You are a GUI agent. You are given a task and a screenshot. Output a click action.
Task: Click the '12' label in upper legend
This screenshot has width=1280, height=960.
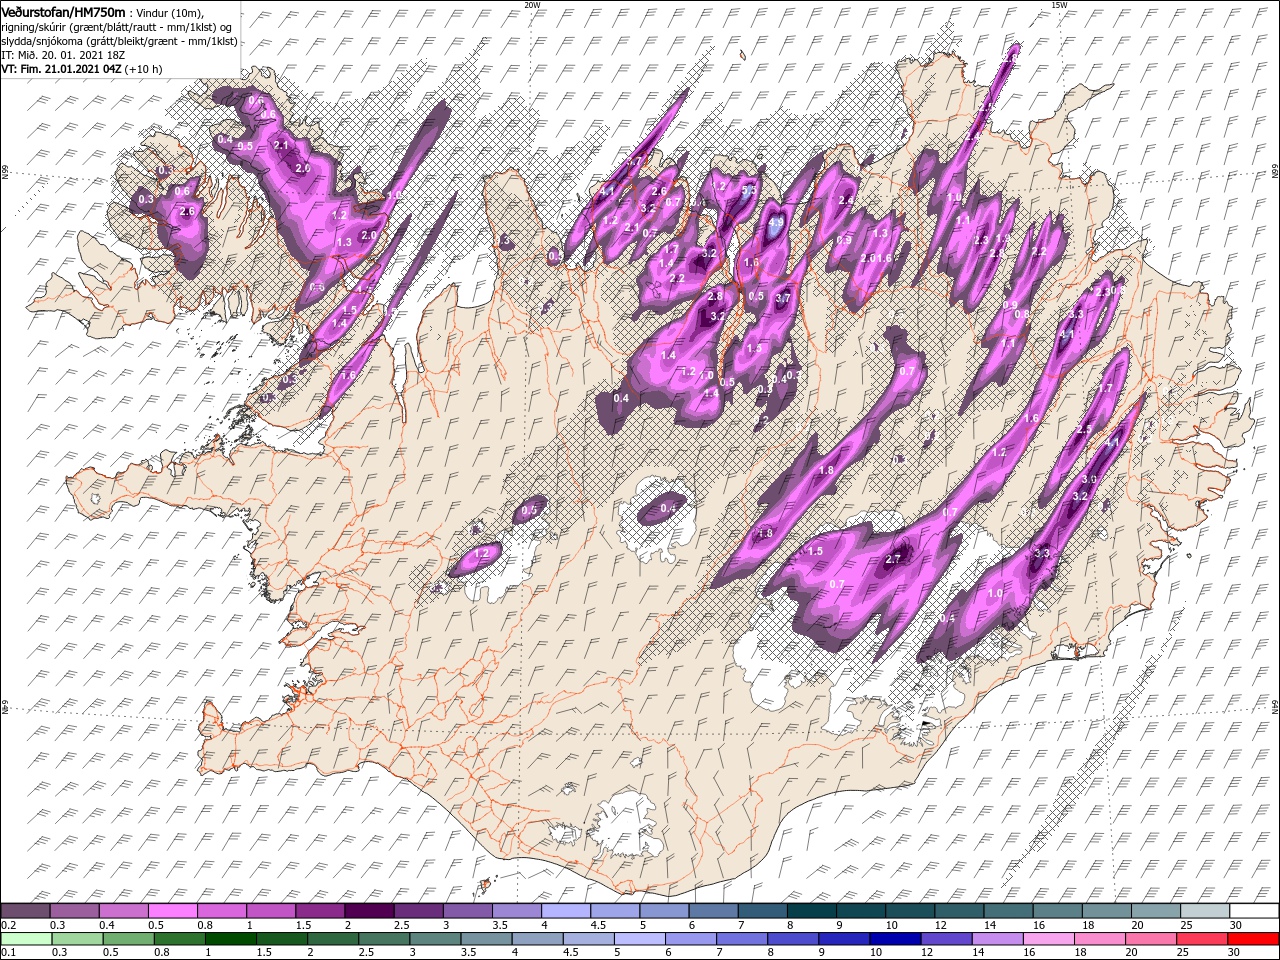[940, 926]
